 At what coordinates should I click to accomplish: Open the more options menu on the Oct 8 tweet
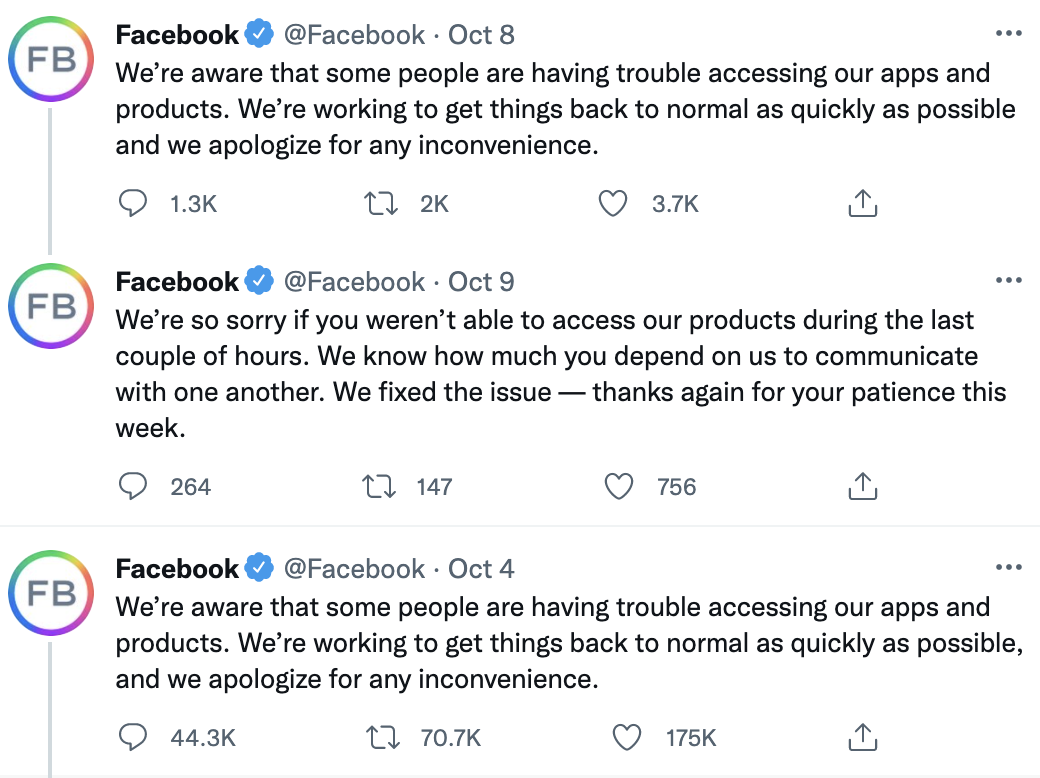pos(1009,32)
